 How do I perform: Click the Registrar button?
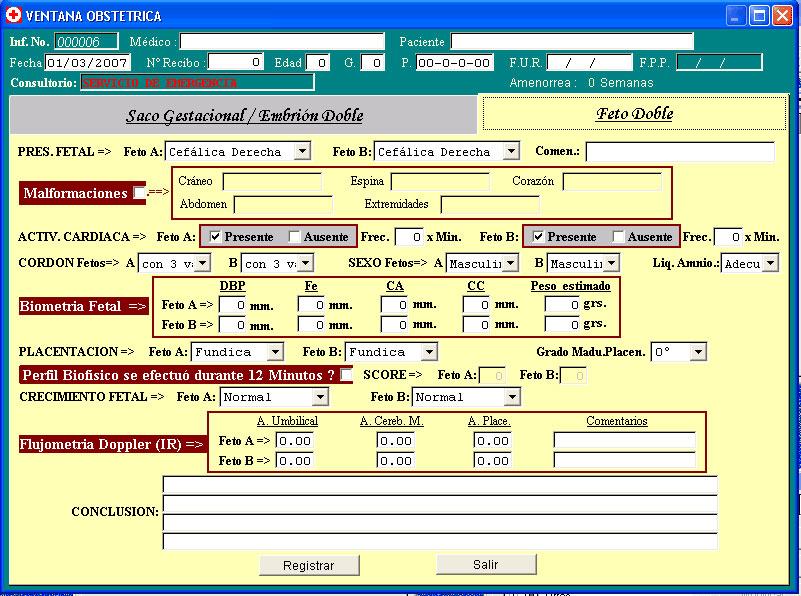pyautogui.click(x=309, y=565)
